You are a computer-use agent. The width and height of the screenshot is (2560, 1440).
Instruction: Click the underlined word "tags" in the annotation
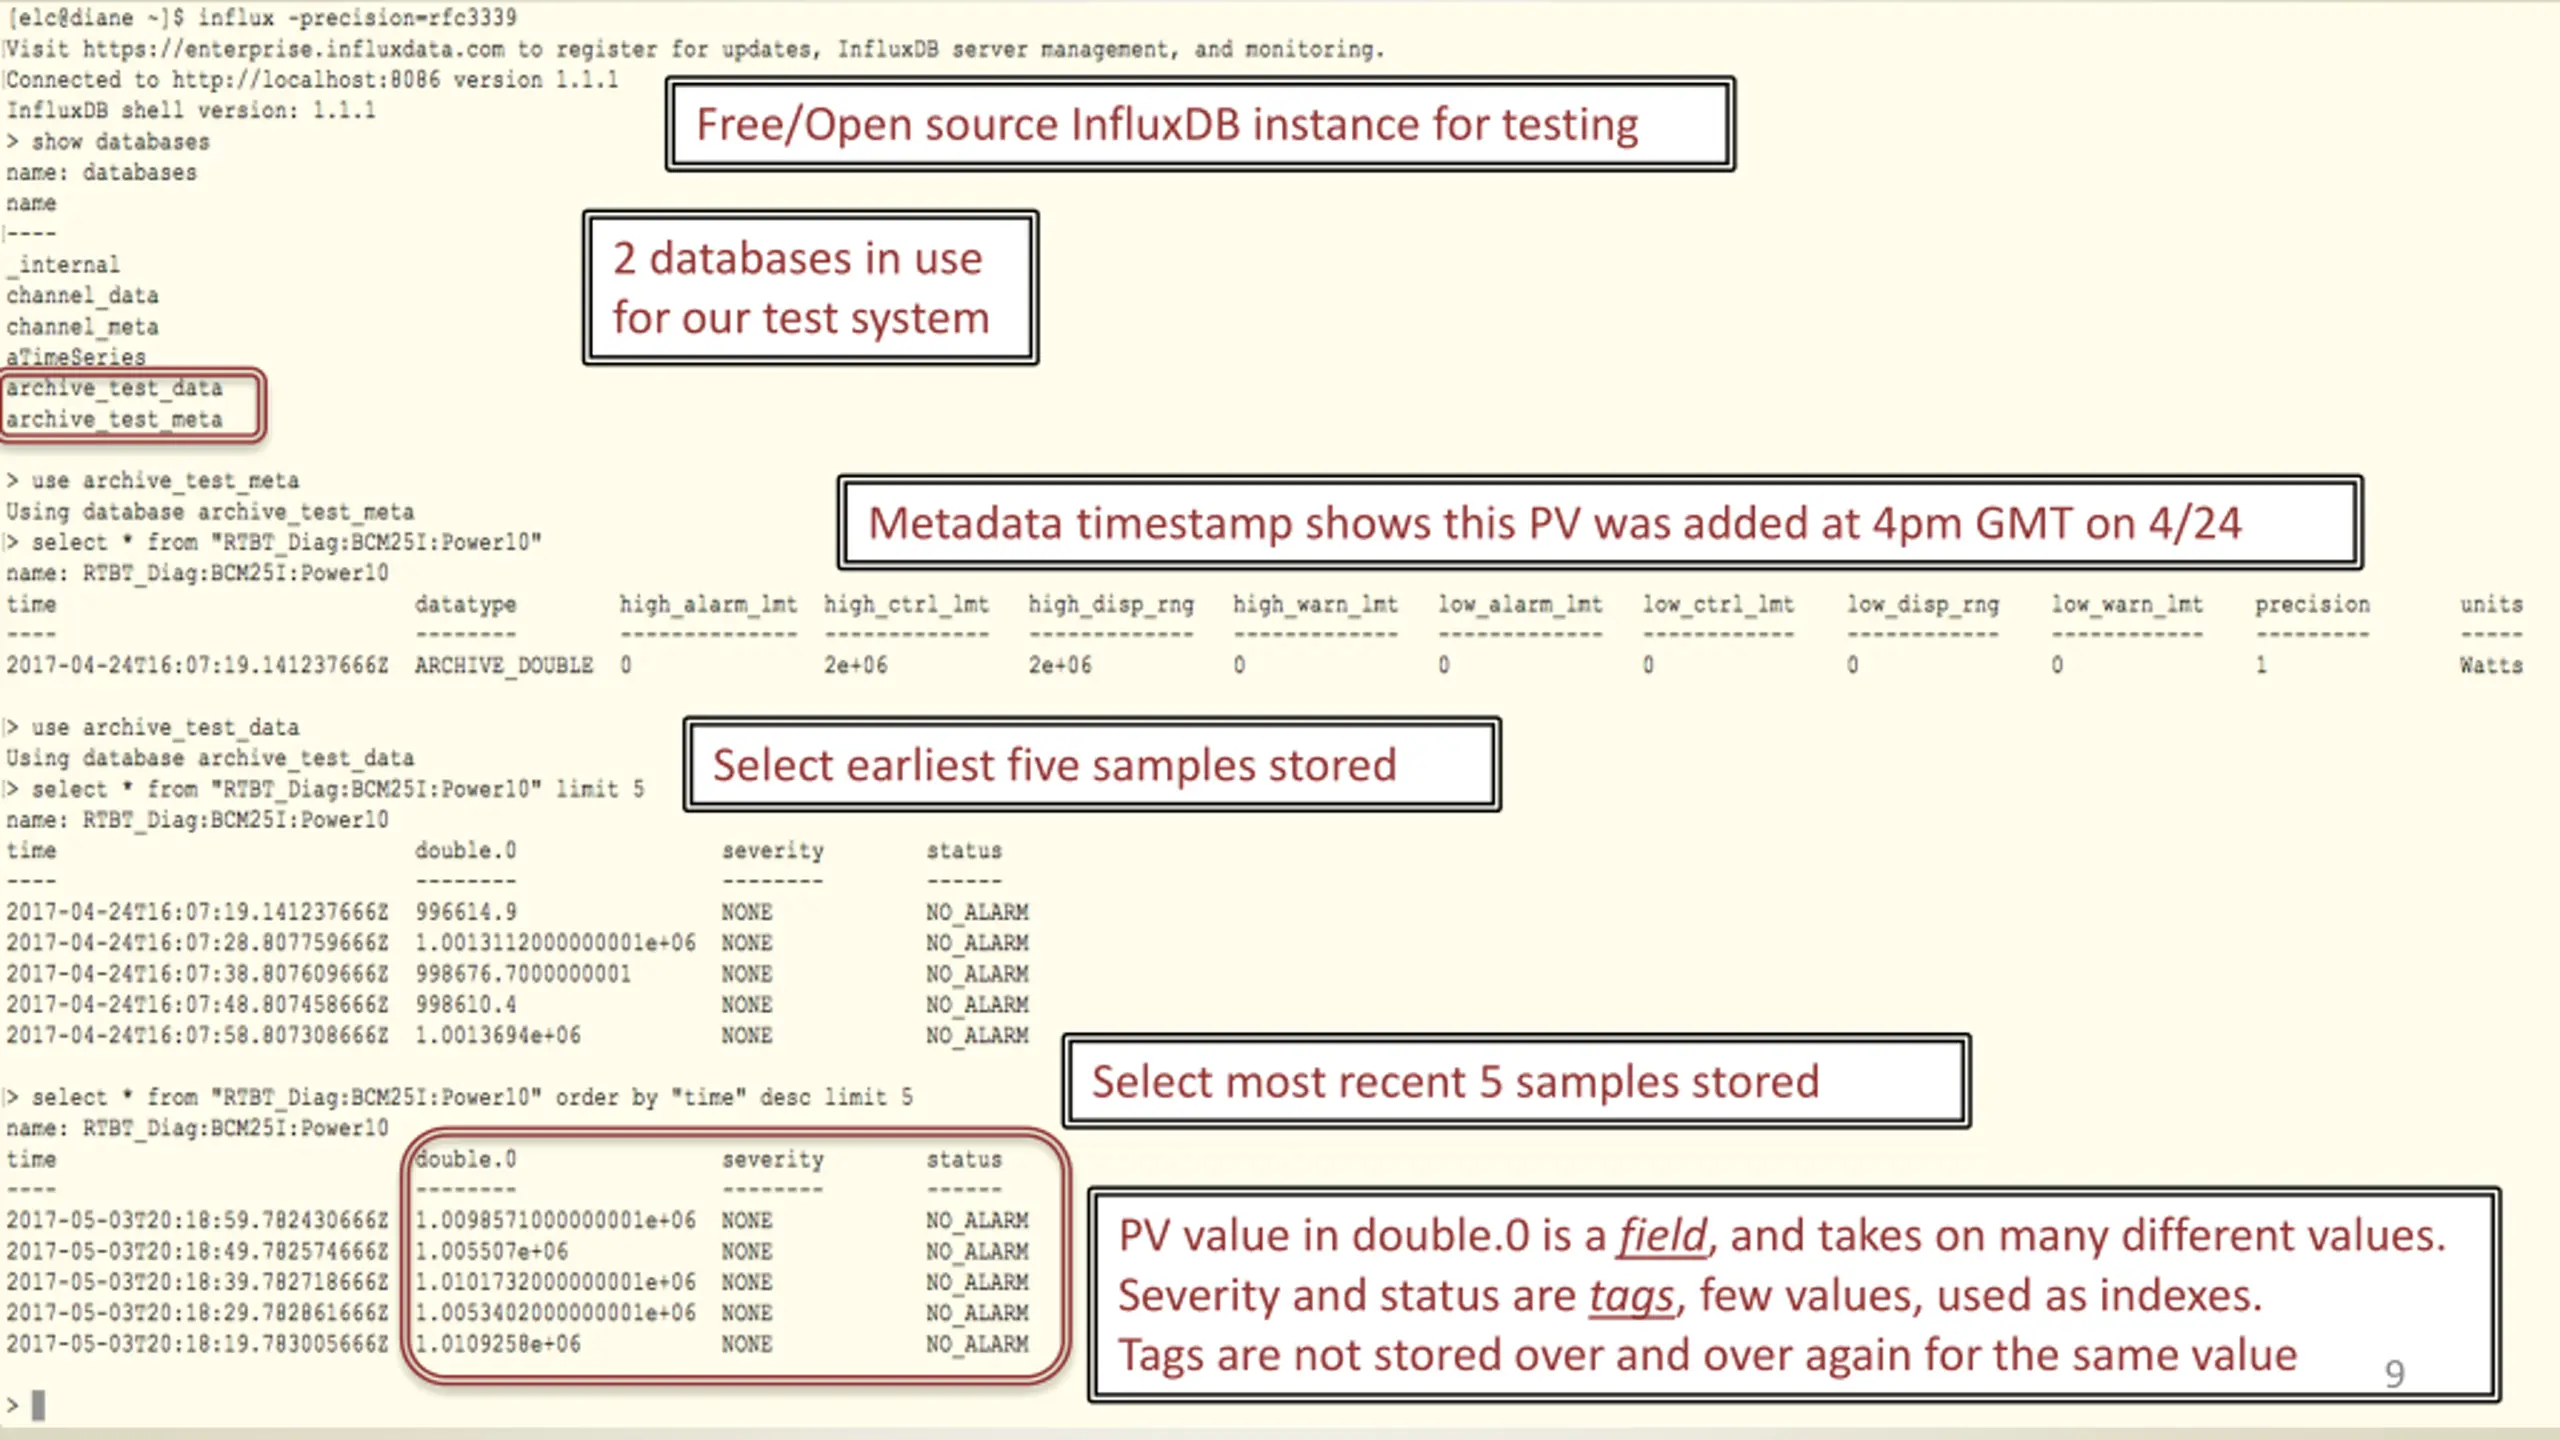coord(1630,1296)
